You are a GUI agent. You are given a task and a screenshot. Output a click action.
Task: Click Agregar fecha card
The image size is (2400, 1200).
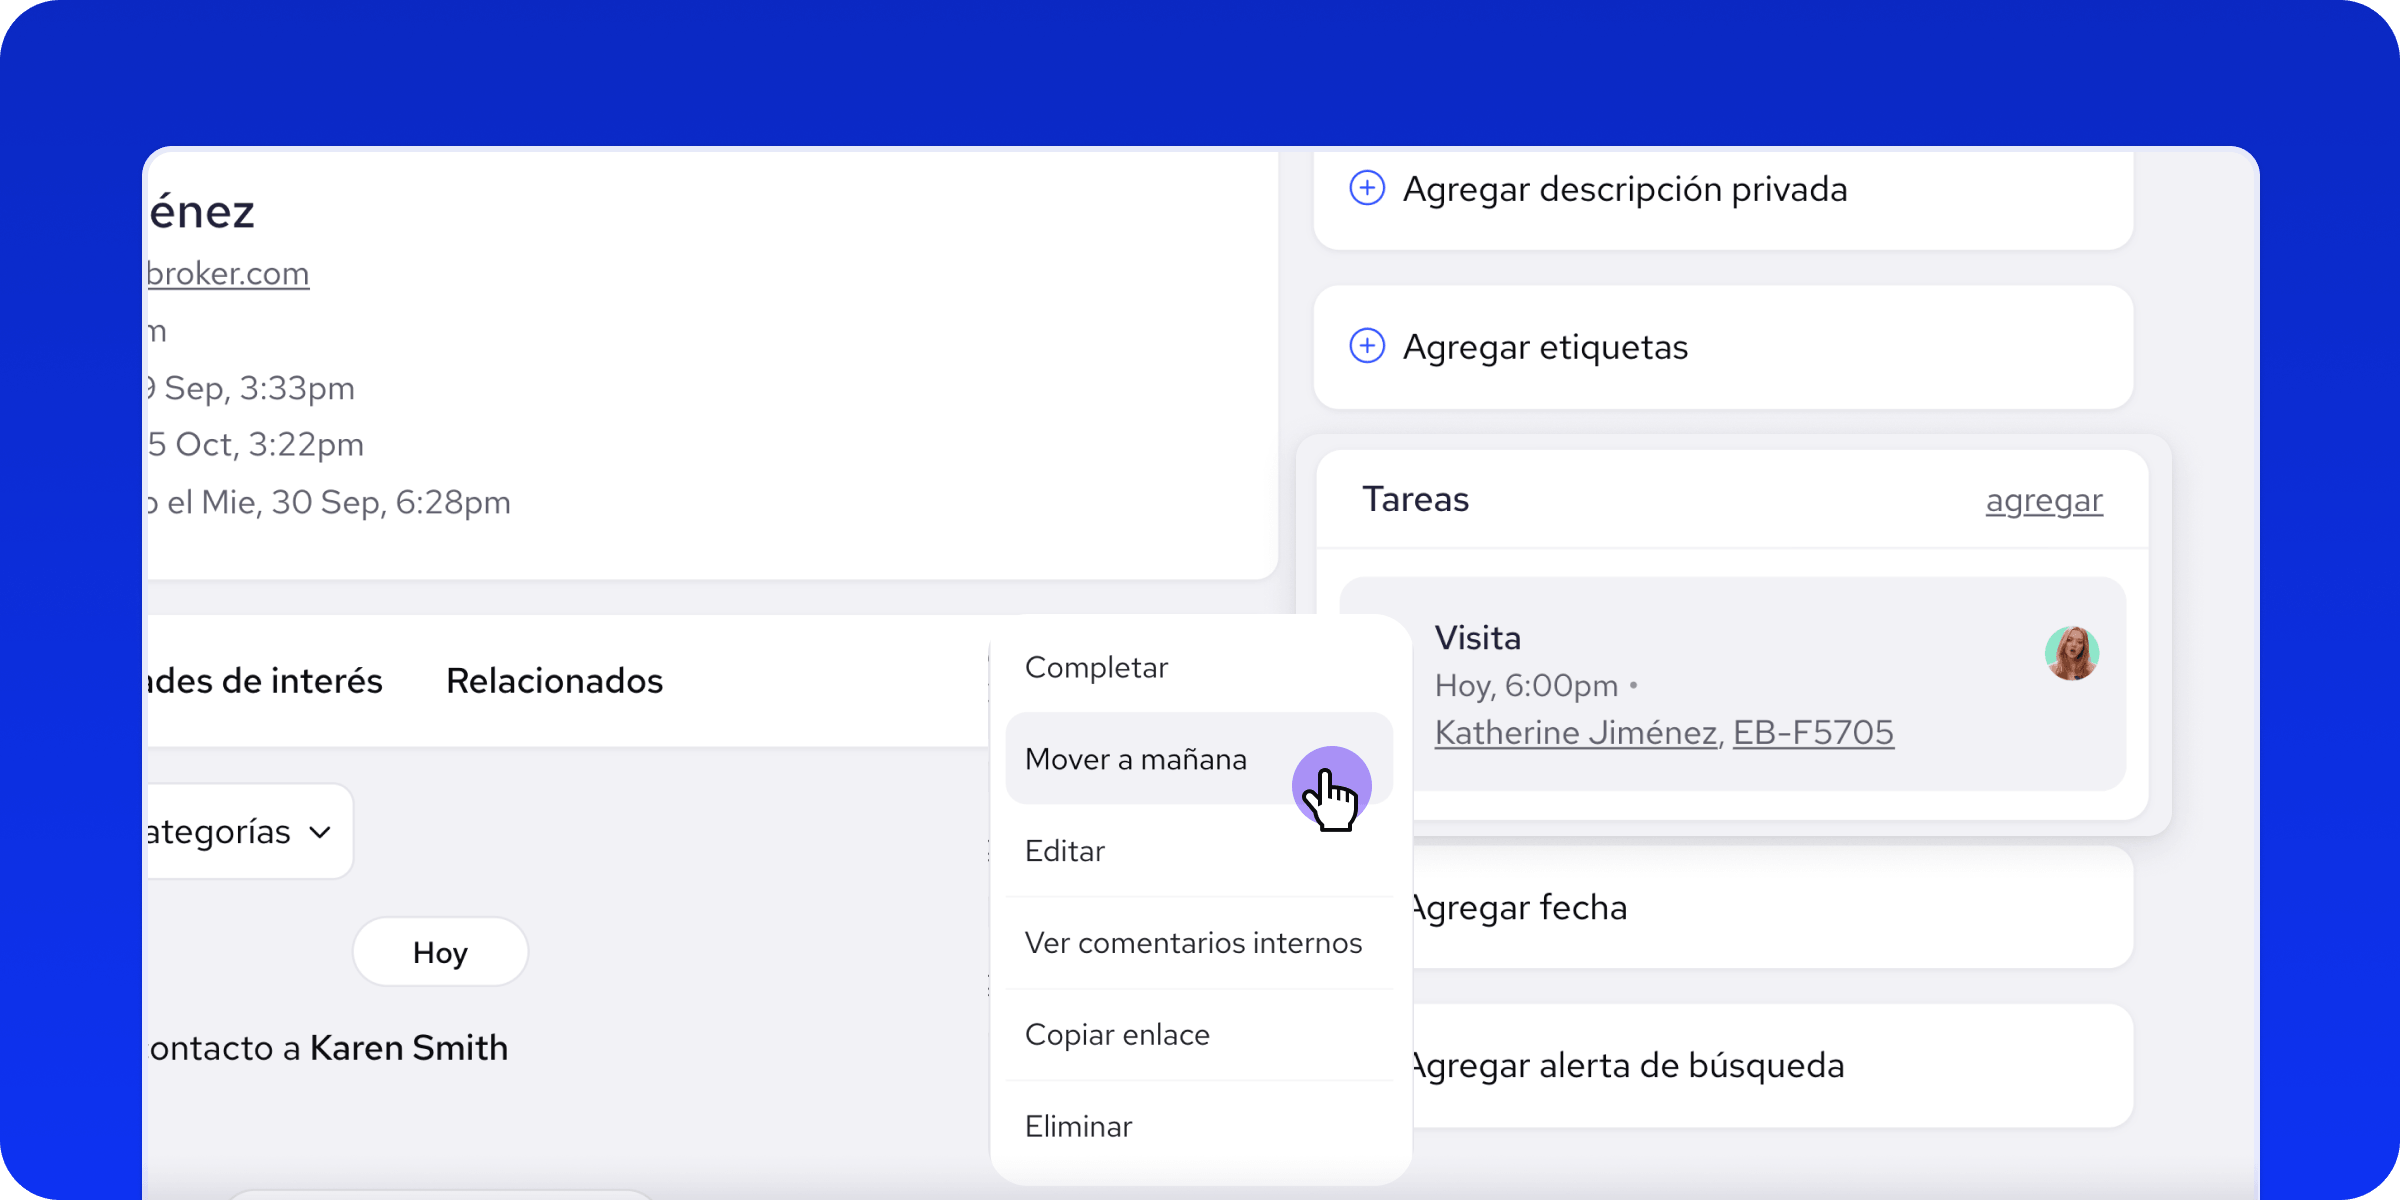click(x=1772, y=908)
